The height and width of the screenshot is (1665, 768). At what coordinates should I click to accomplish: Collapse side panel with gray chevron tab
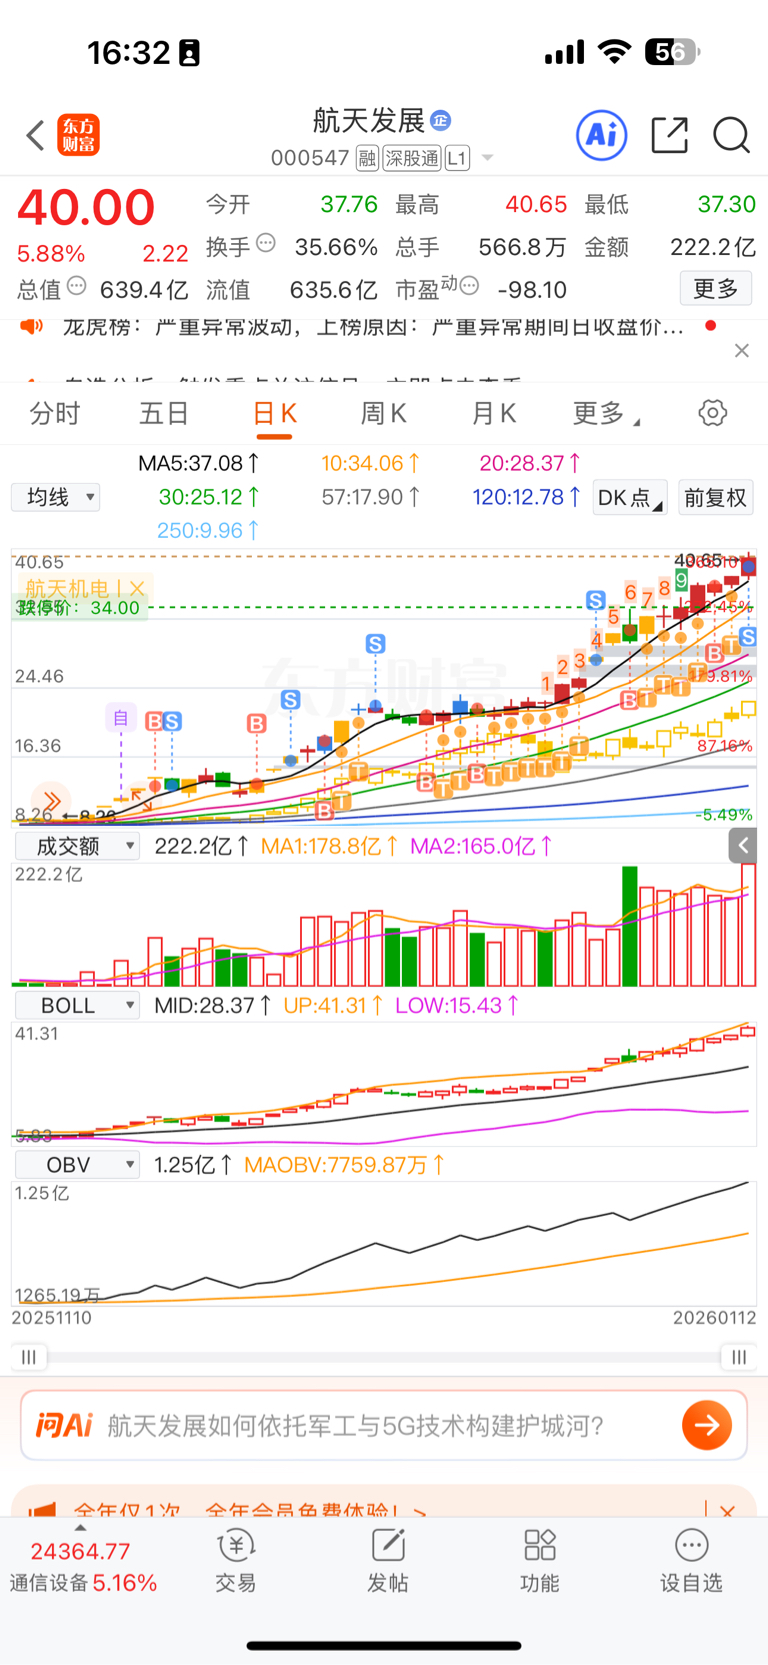(742, 846)
